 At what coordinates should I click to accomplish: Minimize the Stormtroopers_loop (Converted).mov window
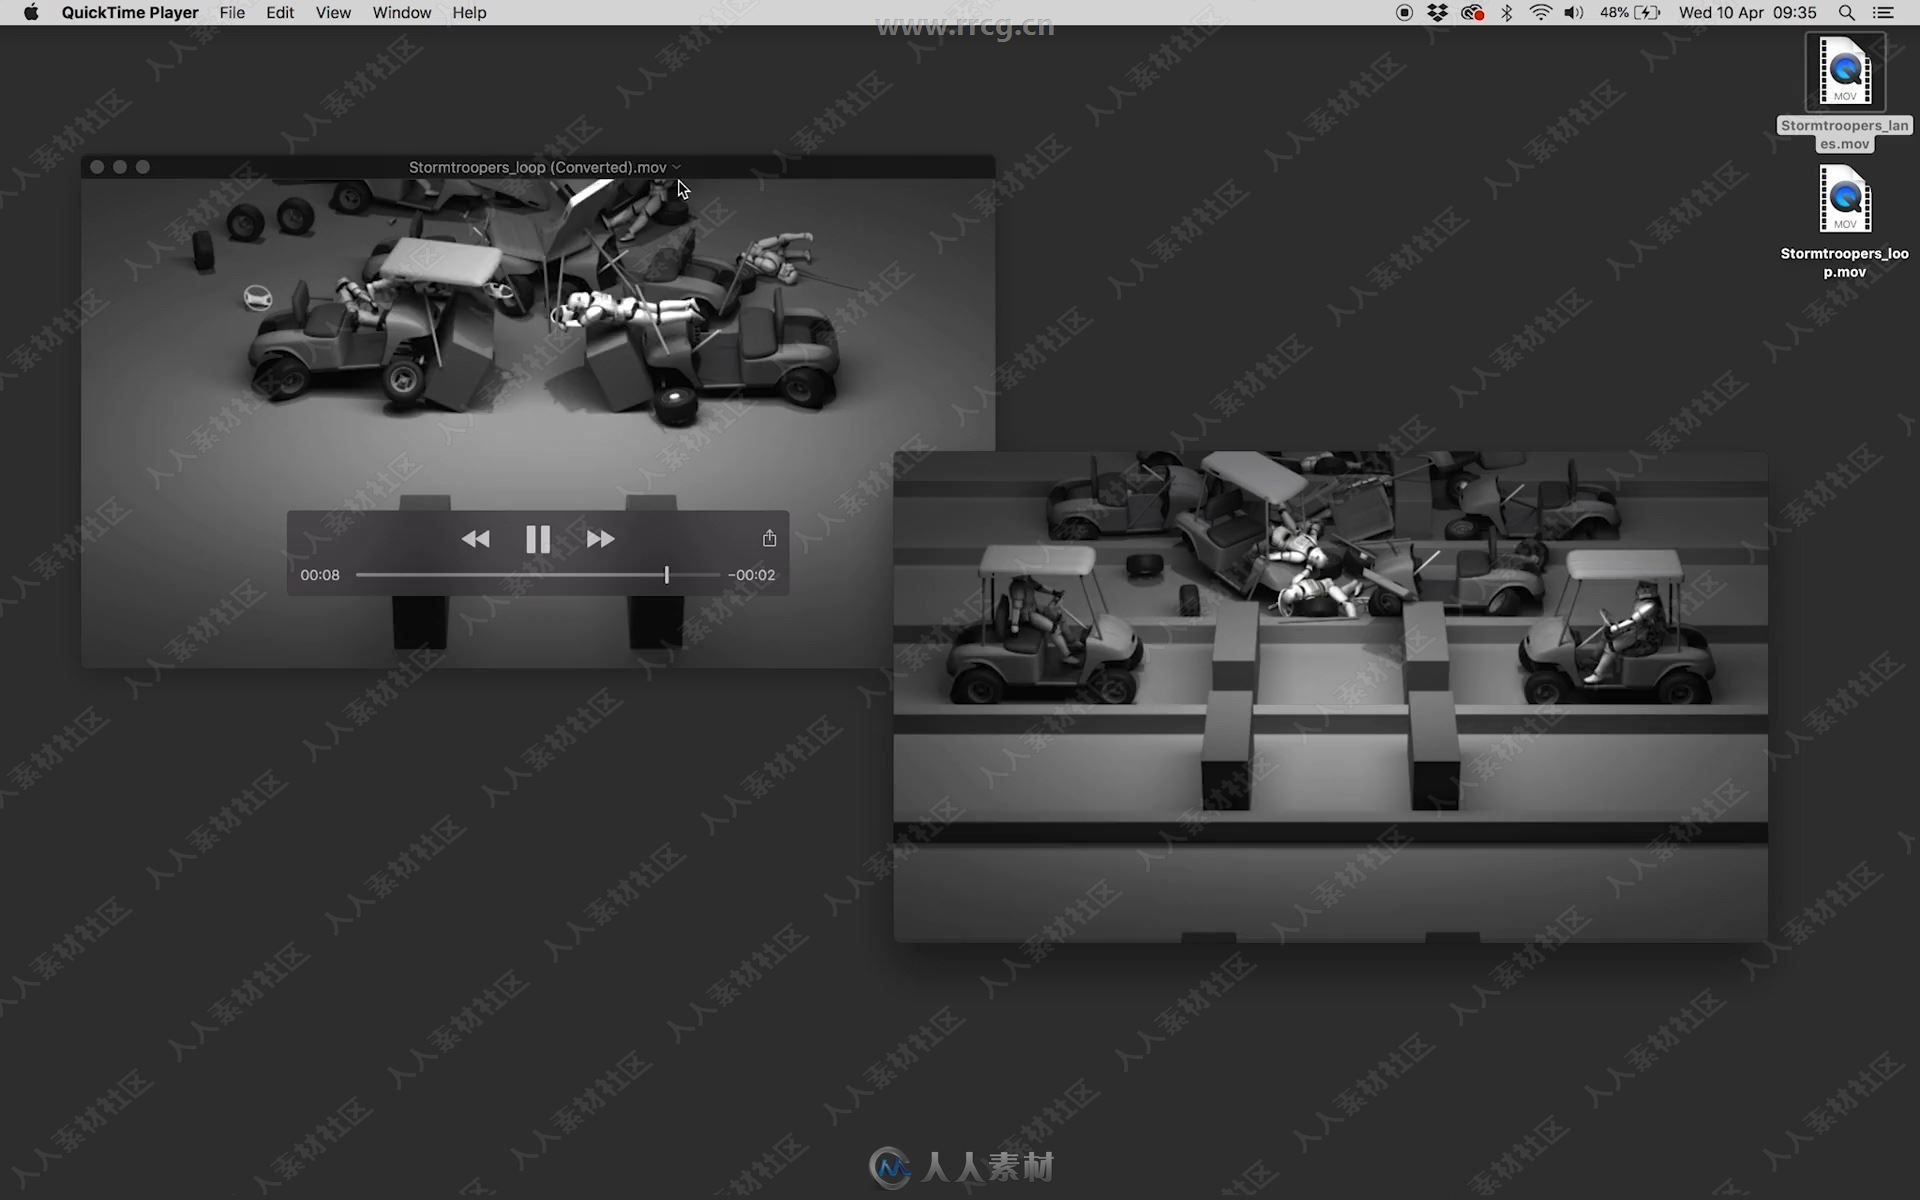[120, 167]
